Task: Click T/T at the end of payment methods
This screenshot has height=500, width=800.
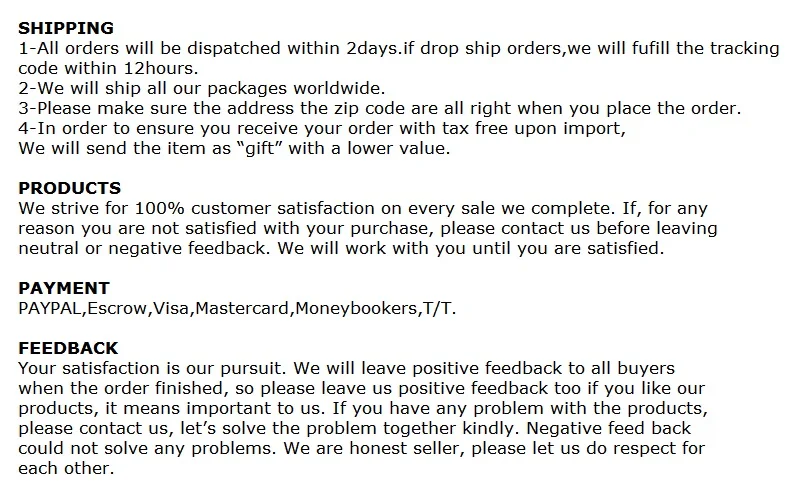Action: 437,309
